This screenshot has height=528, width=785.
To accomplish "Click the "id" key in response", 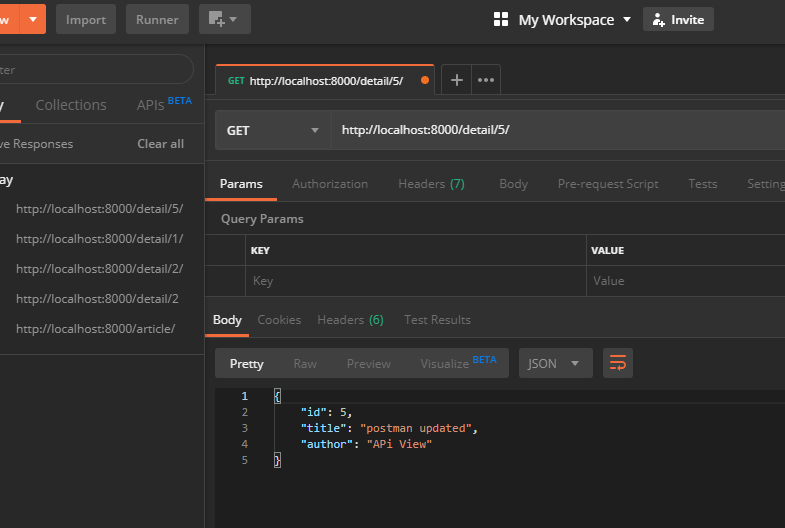I will [313, 412].
